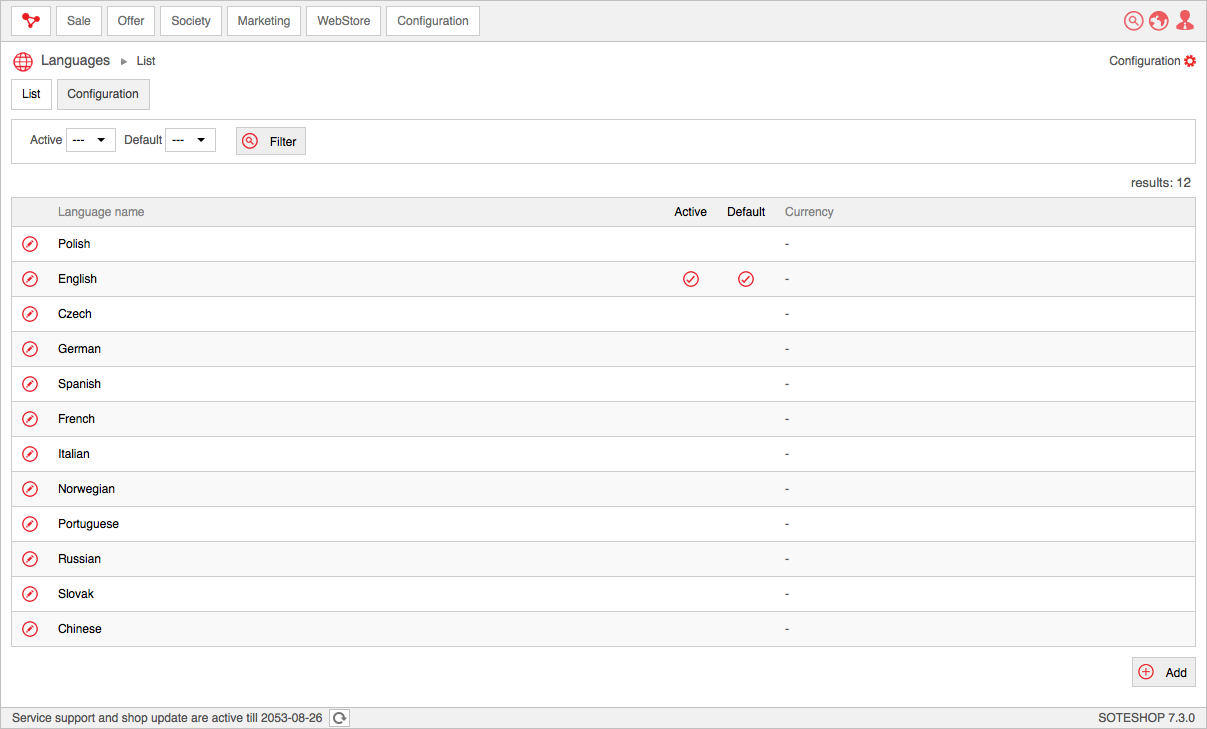Edit the French language row
This screenshot has width=1207, height=729.
click(30, 419)
